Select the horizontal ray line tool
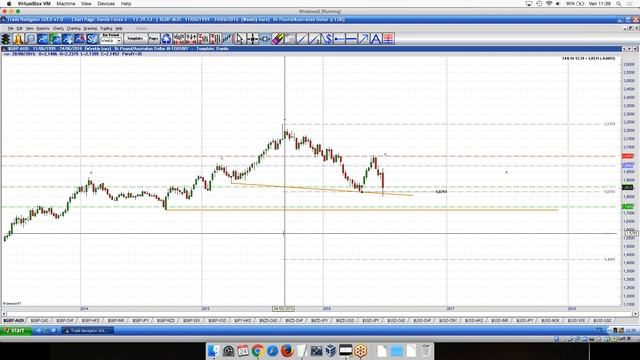This screenshot has height=360, width=640. pos(339,39)
